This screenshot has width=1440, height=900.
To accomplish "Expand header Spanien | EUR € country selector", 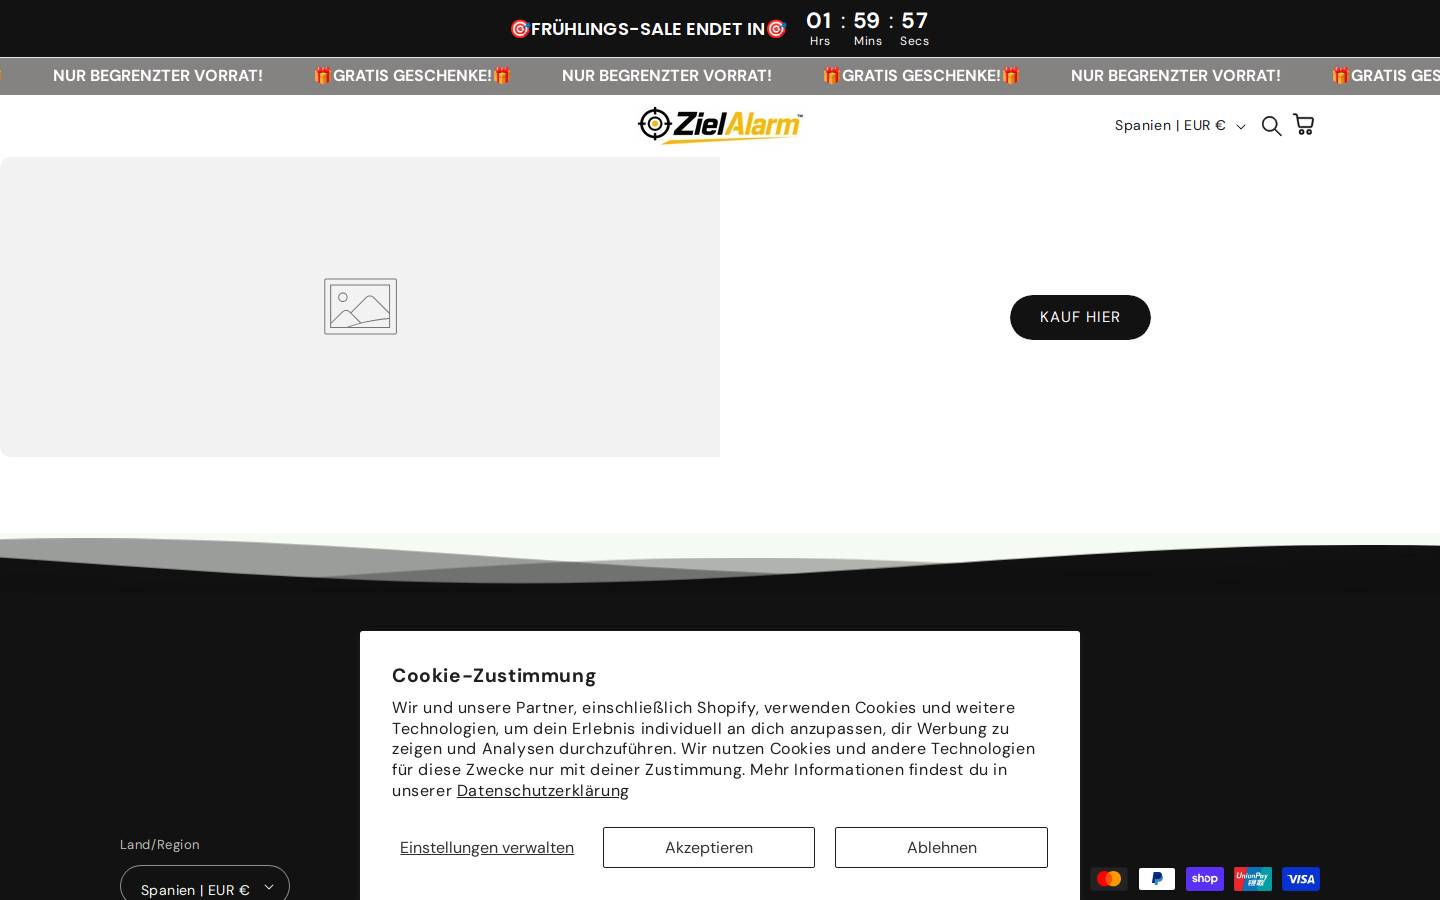I will tap(1180, 125).
